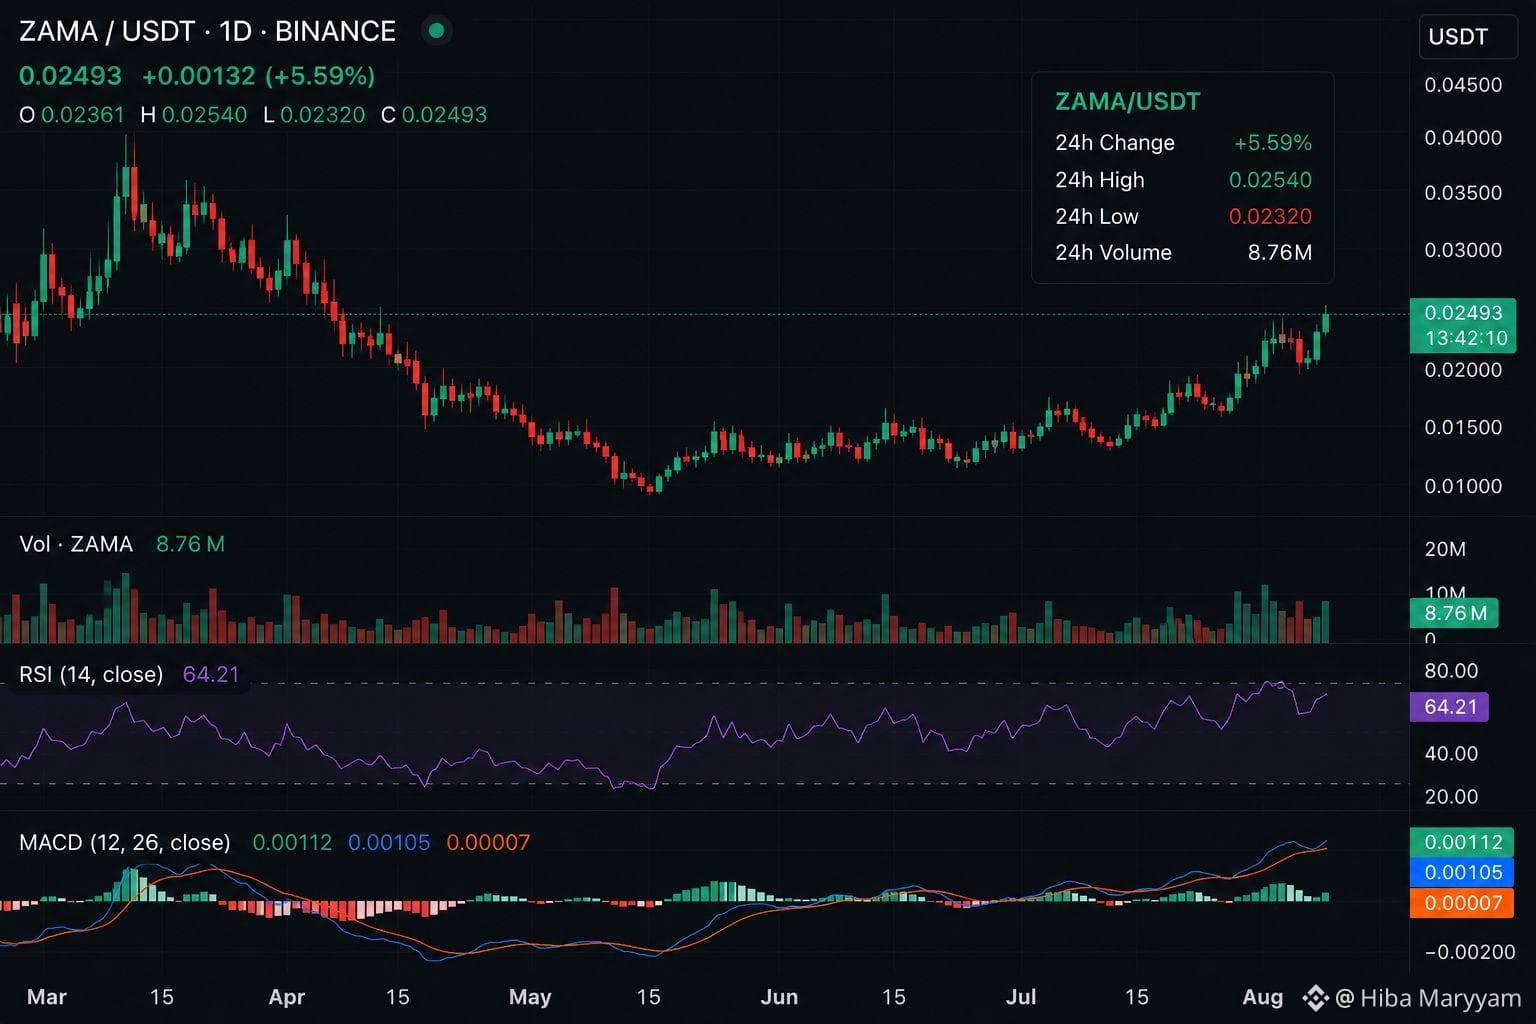1536x1024 pixels.
Task: Click the Aug label on the time axis
Action: pyautogui.click(x=1262, y=997)
